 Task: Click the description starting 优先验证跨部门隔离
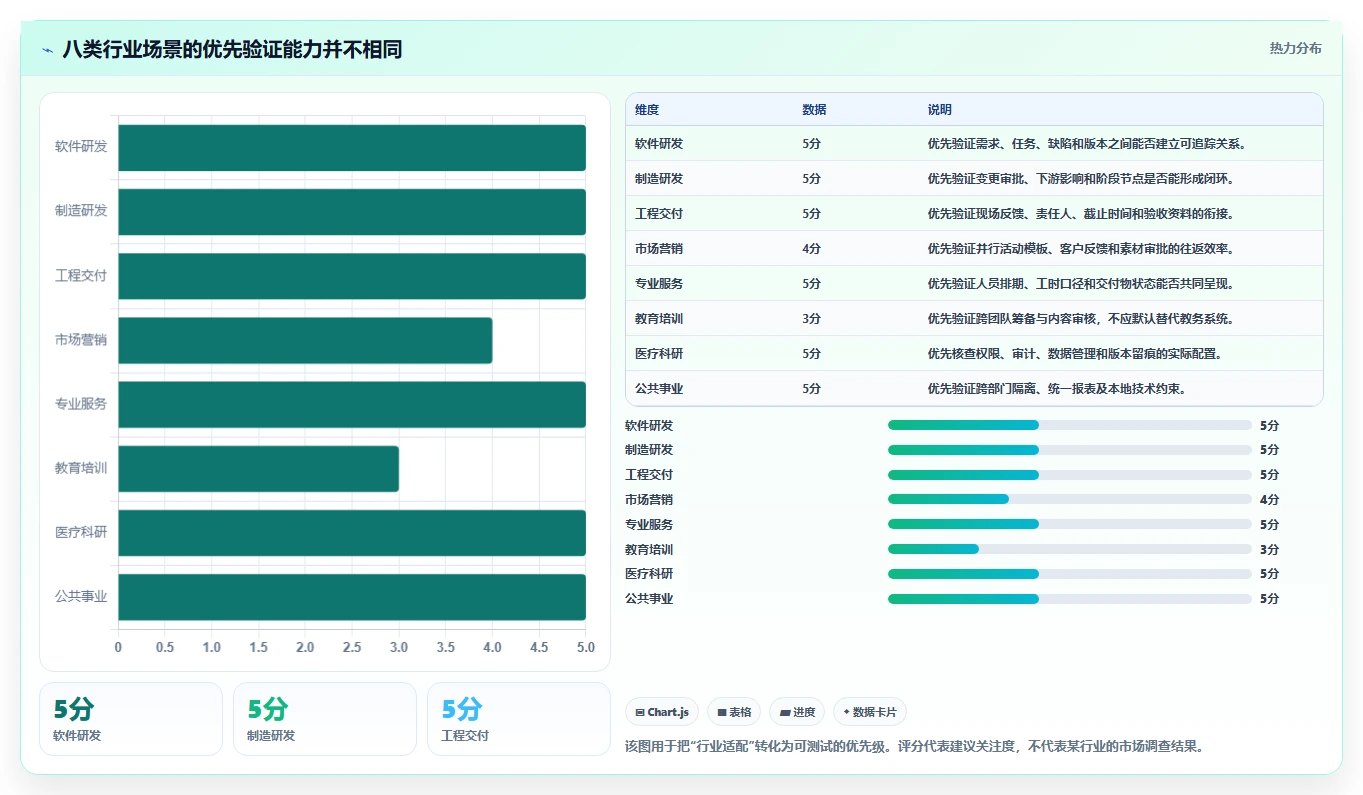1057,389
